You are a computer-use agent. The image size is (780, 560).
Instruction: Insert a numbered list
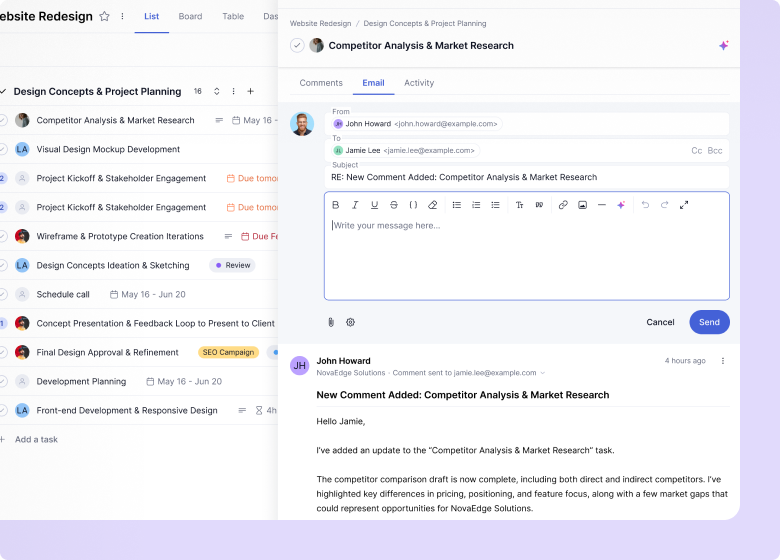(476, 205)
